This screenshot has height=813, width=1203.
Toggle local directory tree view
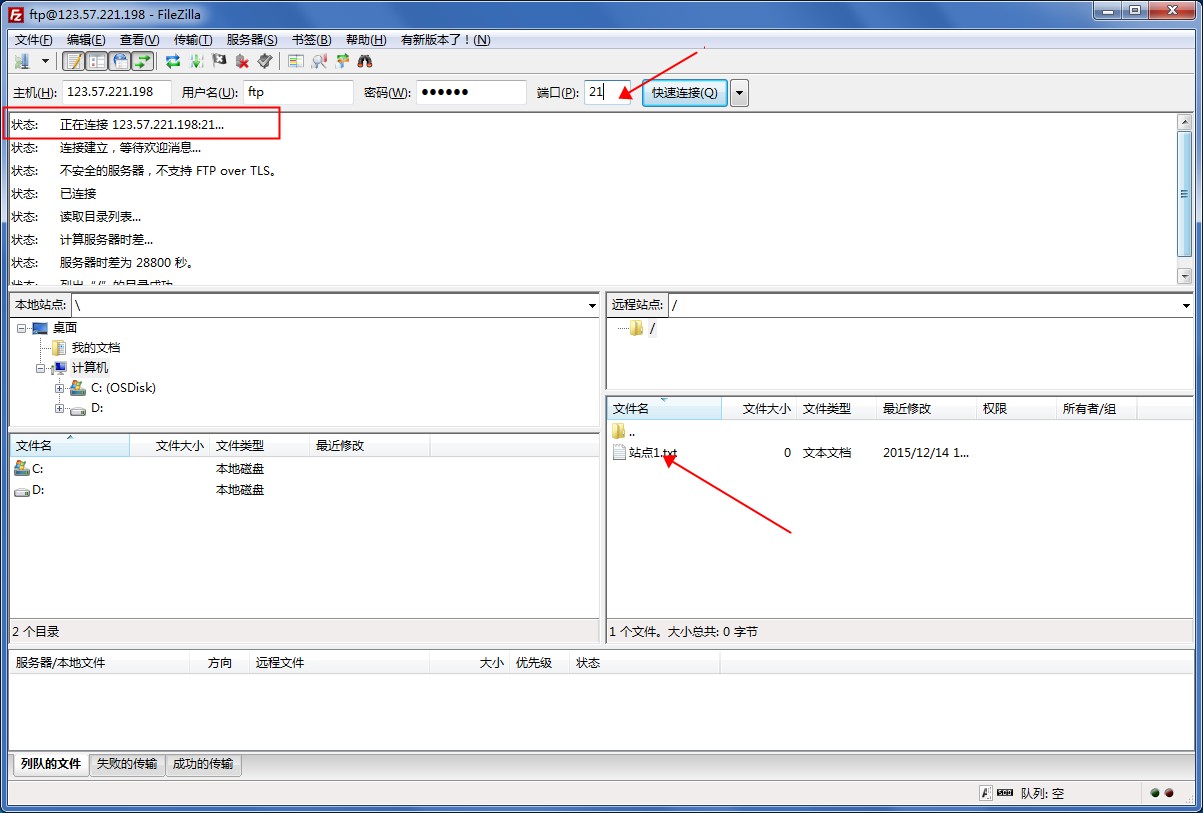tap(97, 61)
